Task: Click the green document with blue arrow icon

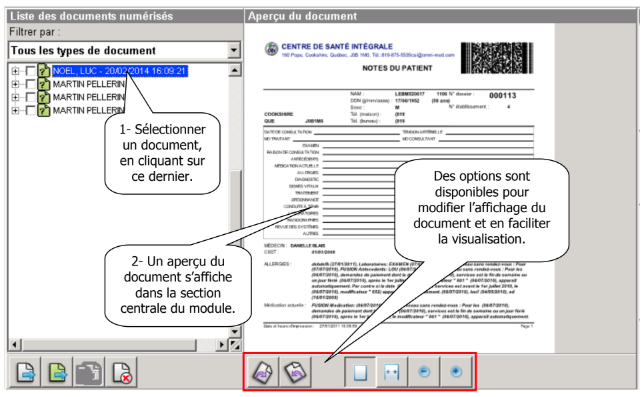Action: pos(57,372)
